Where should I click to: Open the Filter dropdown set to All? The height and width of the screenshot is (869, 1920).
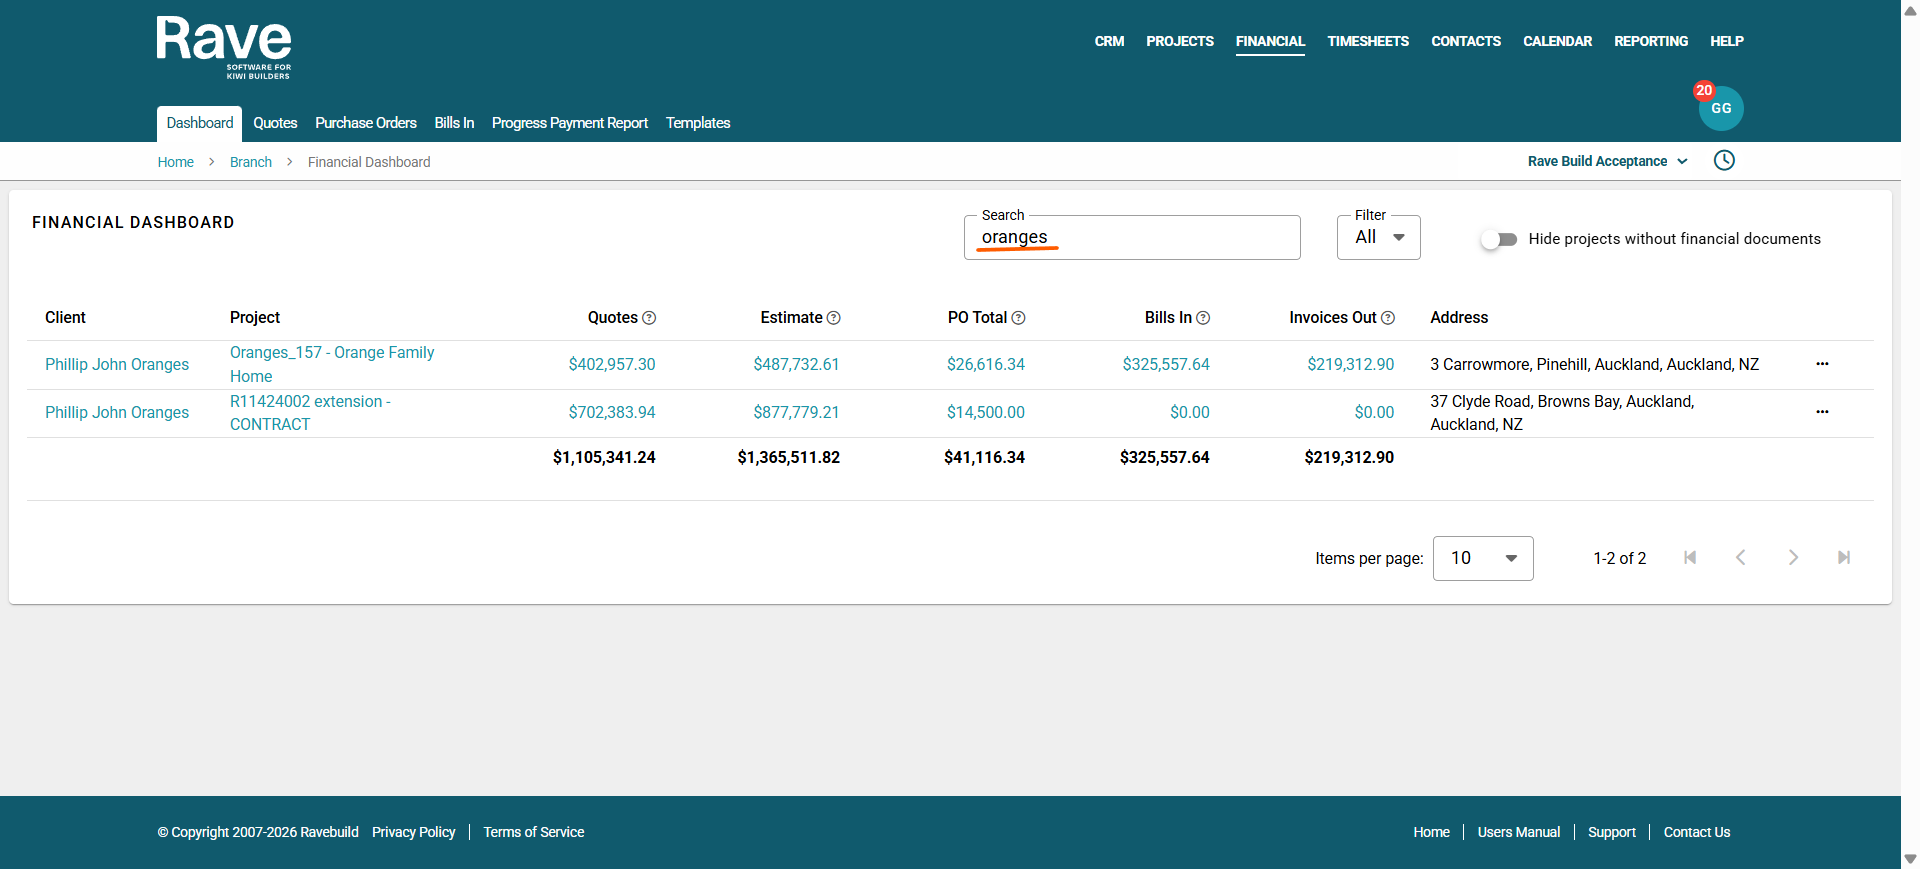pos(1378,238)
